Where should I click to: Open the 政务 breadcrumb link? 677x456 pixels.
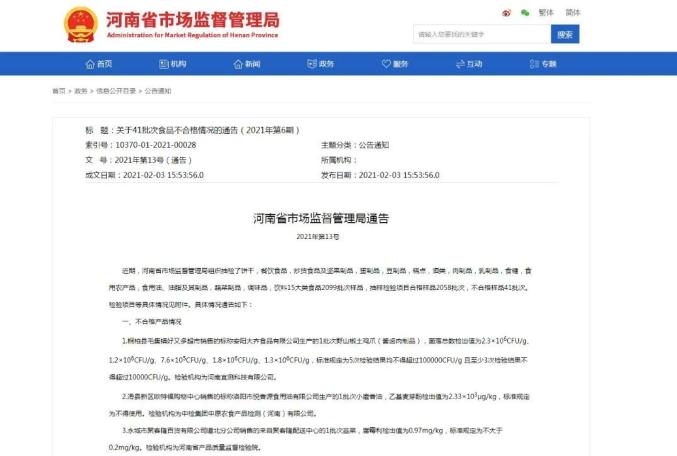point(81,91)
